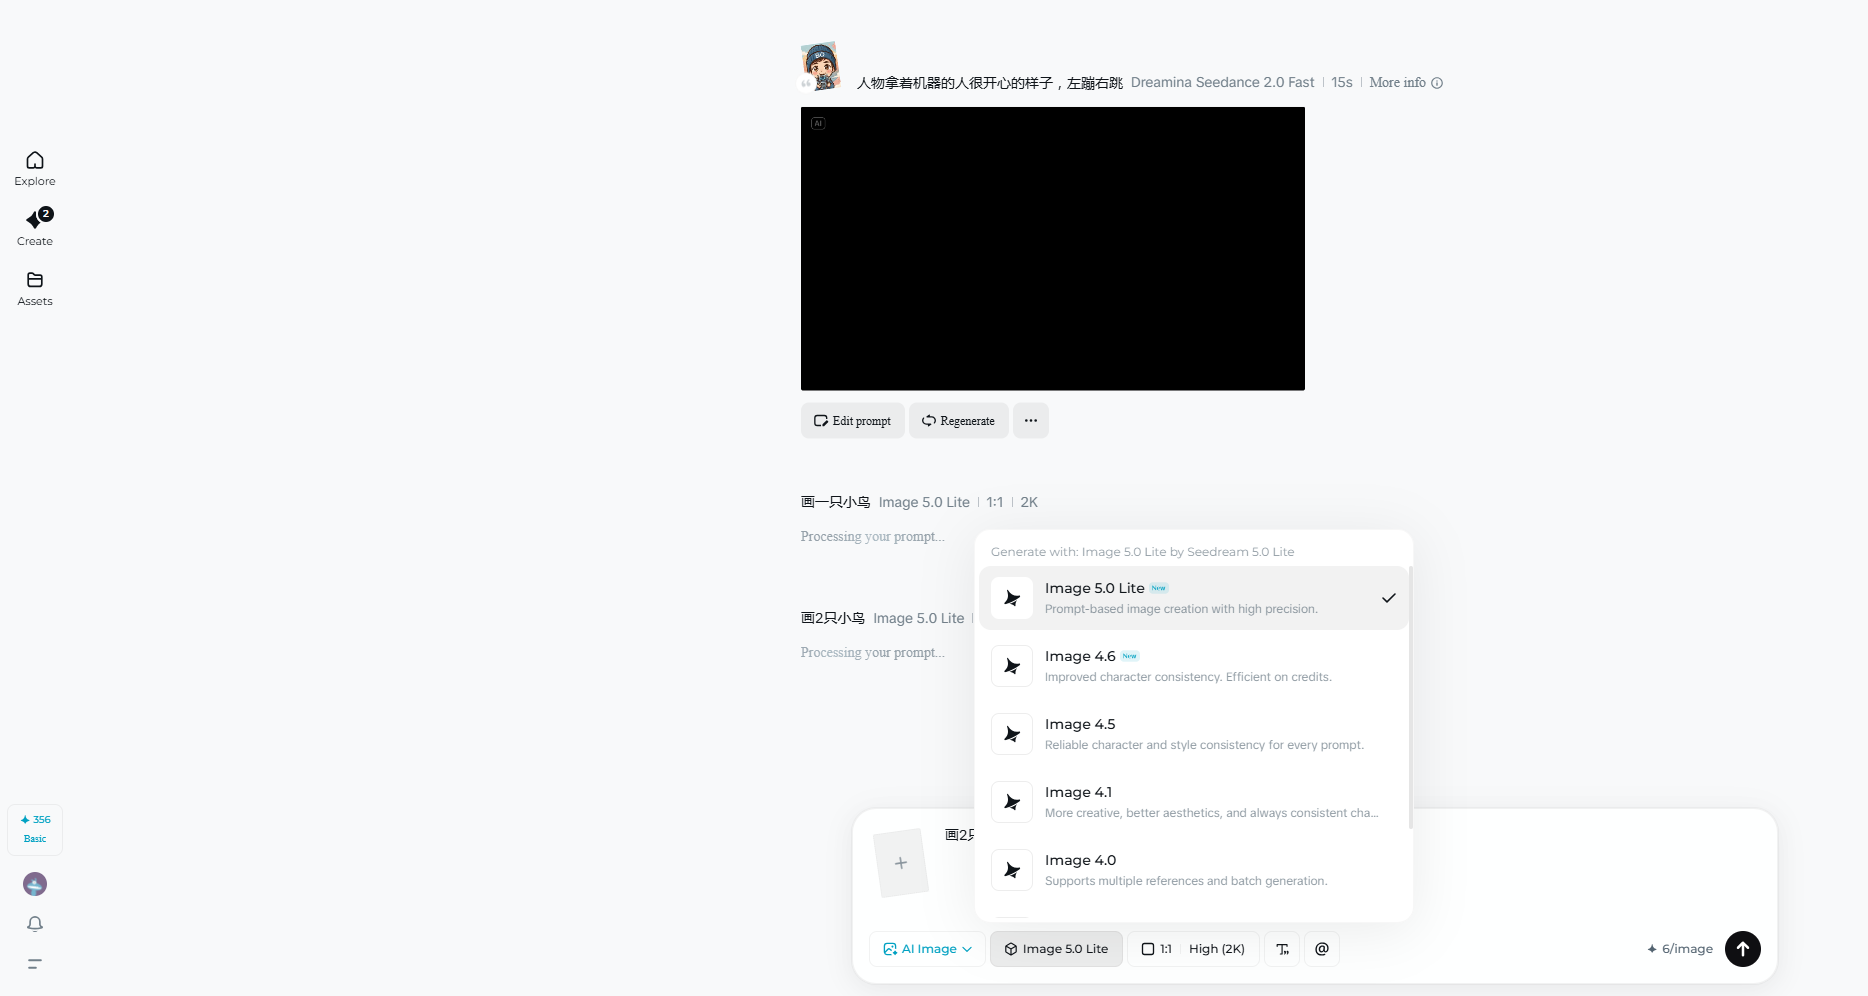Screen dimensions: 1868x996
Task: Click the Edit prompt button
Action: click(x=852, y=421)
